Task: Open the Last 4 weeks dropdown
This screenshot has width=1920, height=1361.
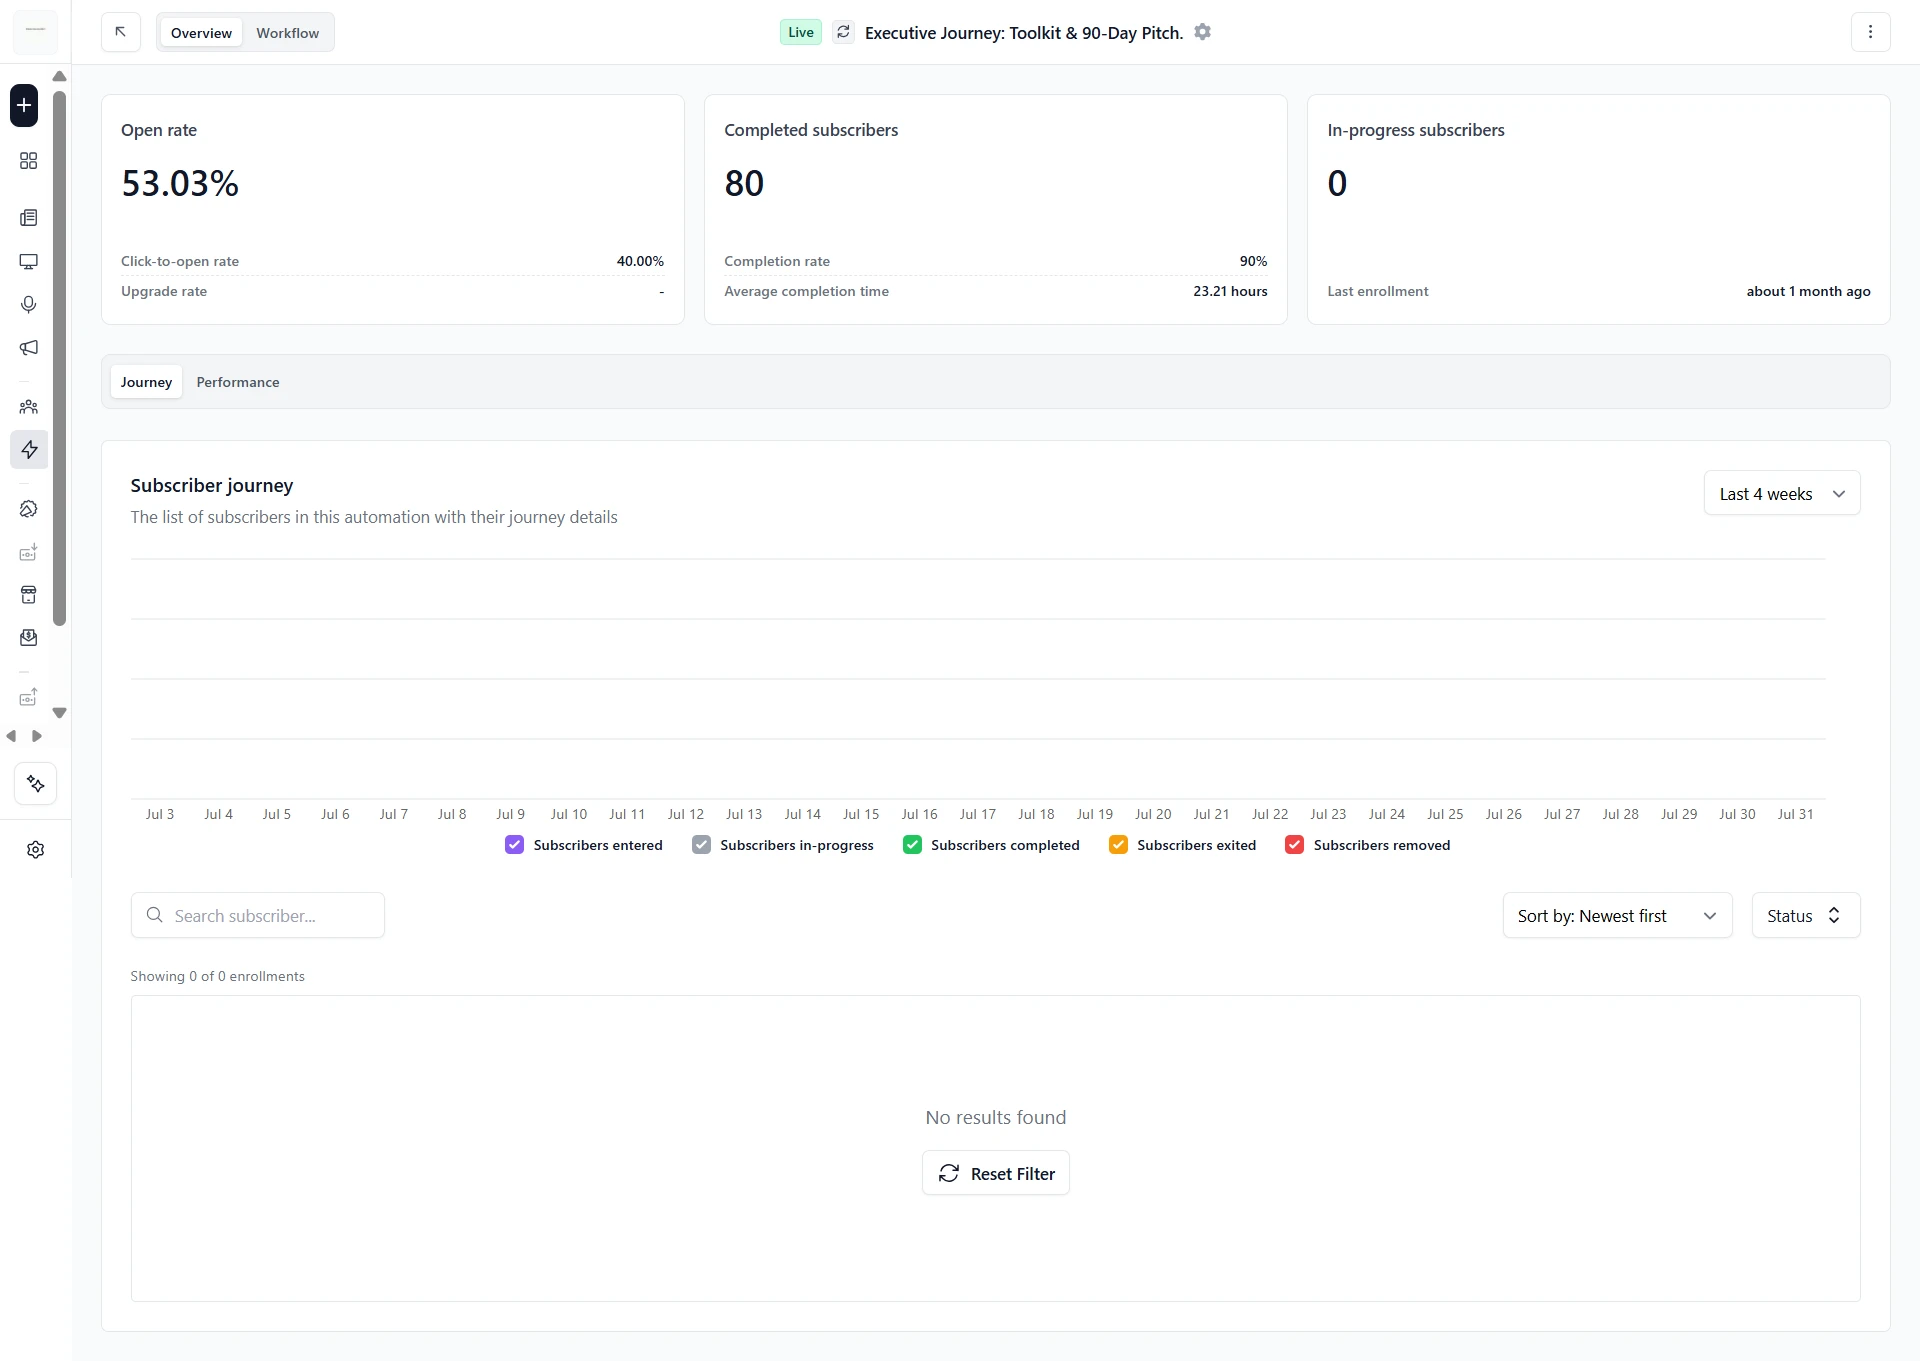Action: [1782, 494]
